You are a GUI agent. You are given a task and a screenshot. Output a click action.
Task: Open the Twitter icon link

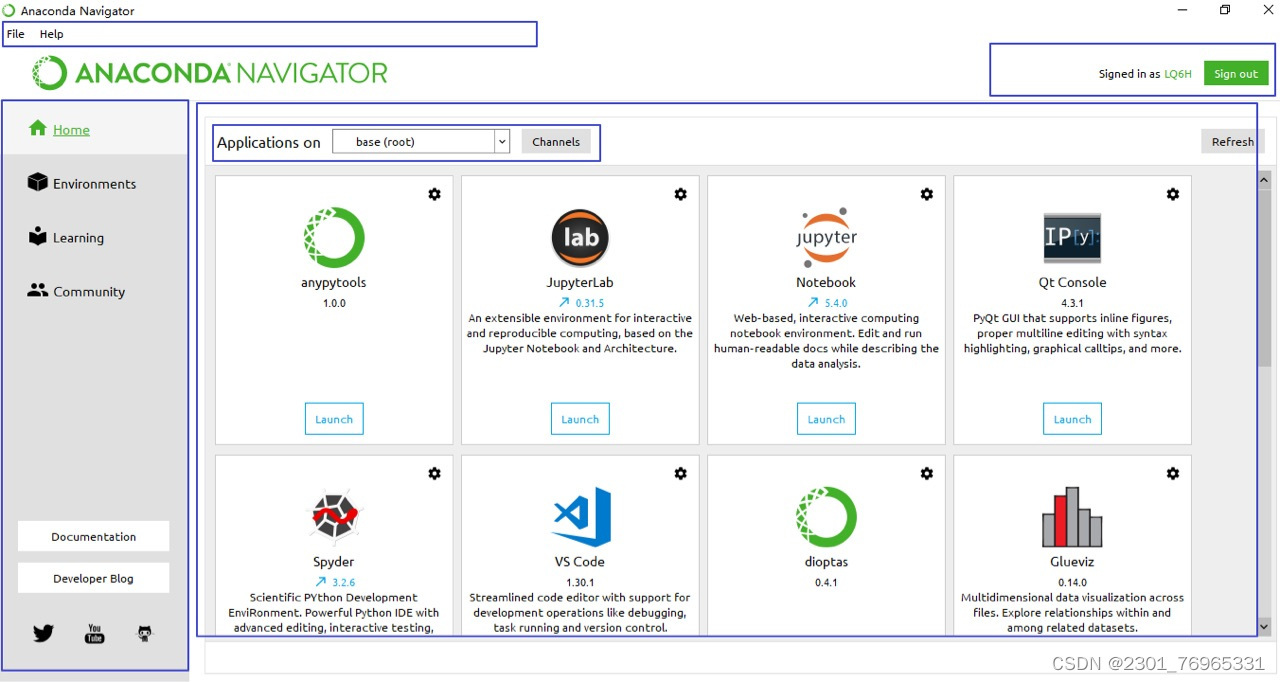43,633
